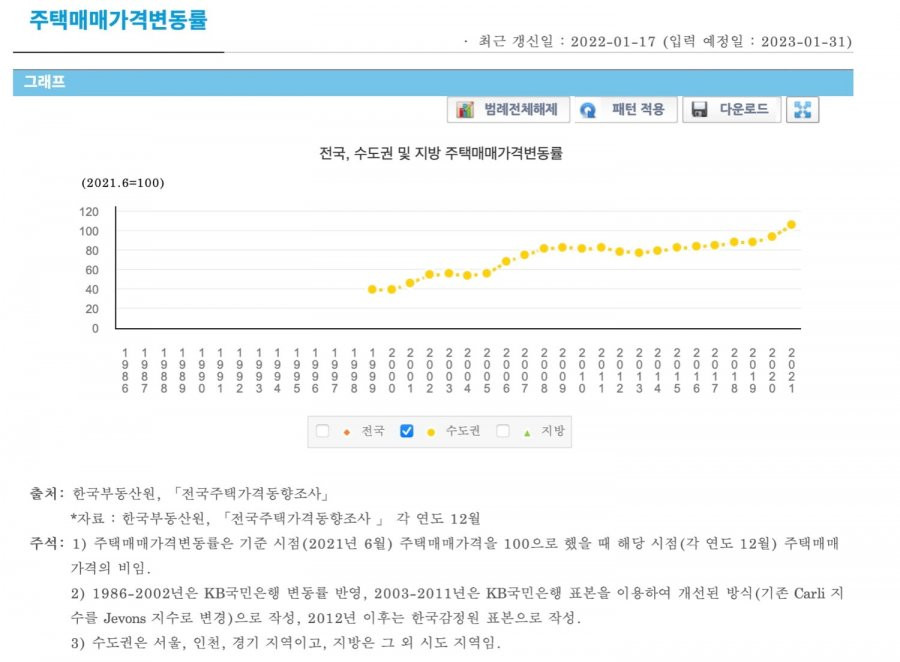Click the 수도권 legend label text
900x662 pixels.
click(463, 431)
